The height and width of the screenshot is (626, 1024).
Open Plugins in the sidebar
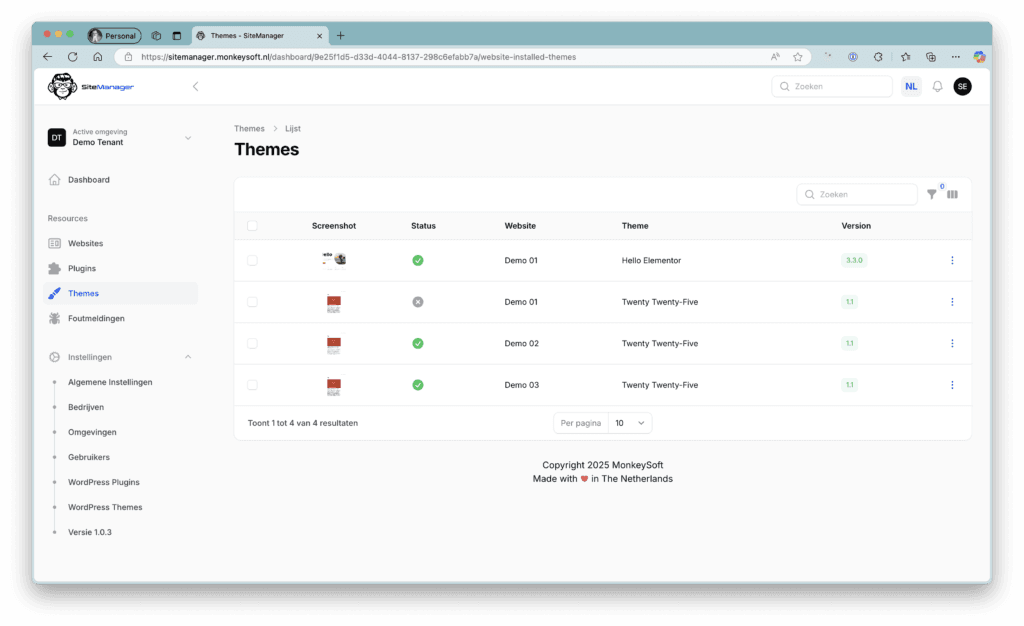click(82, 268)
